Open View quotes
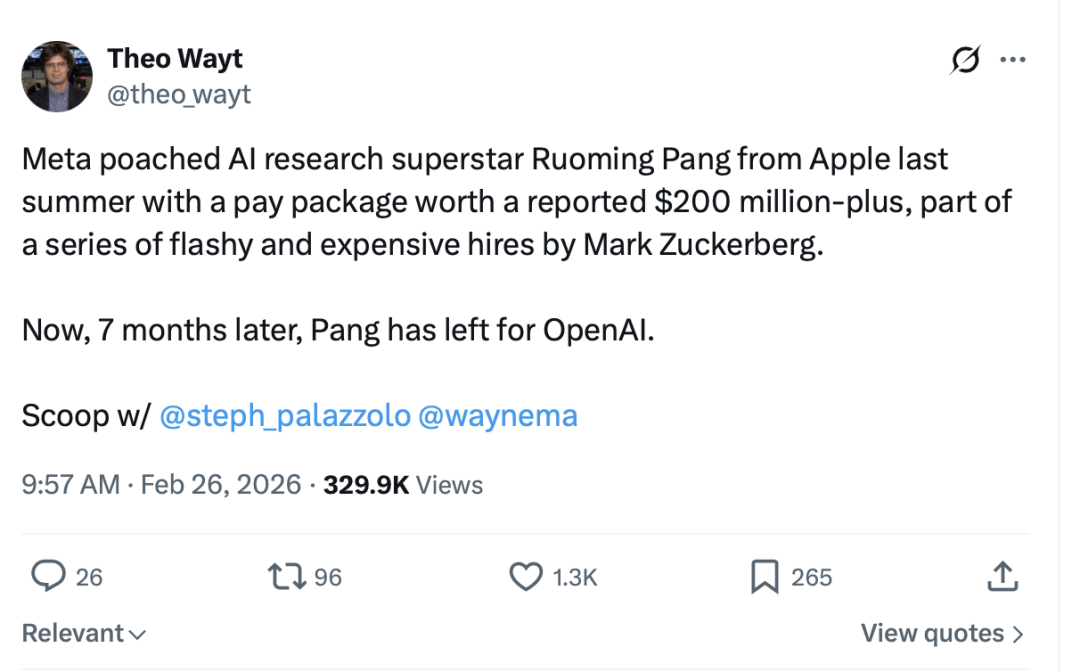 pos(942,633)
